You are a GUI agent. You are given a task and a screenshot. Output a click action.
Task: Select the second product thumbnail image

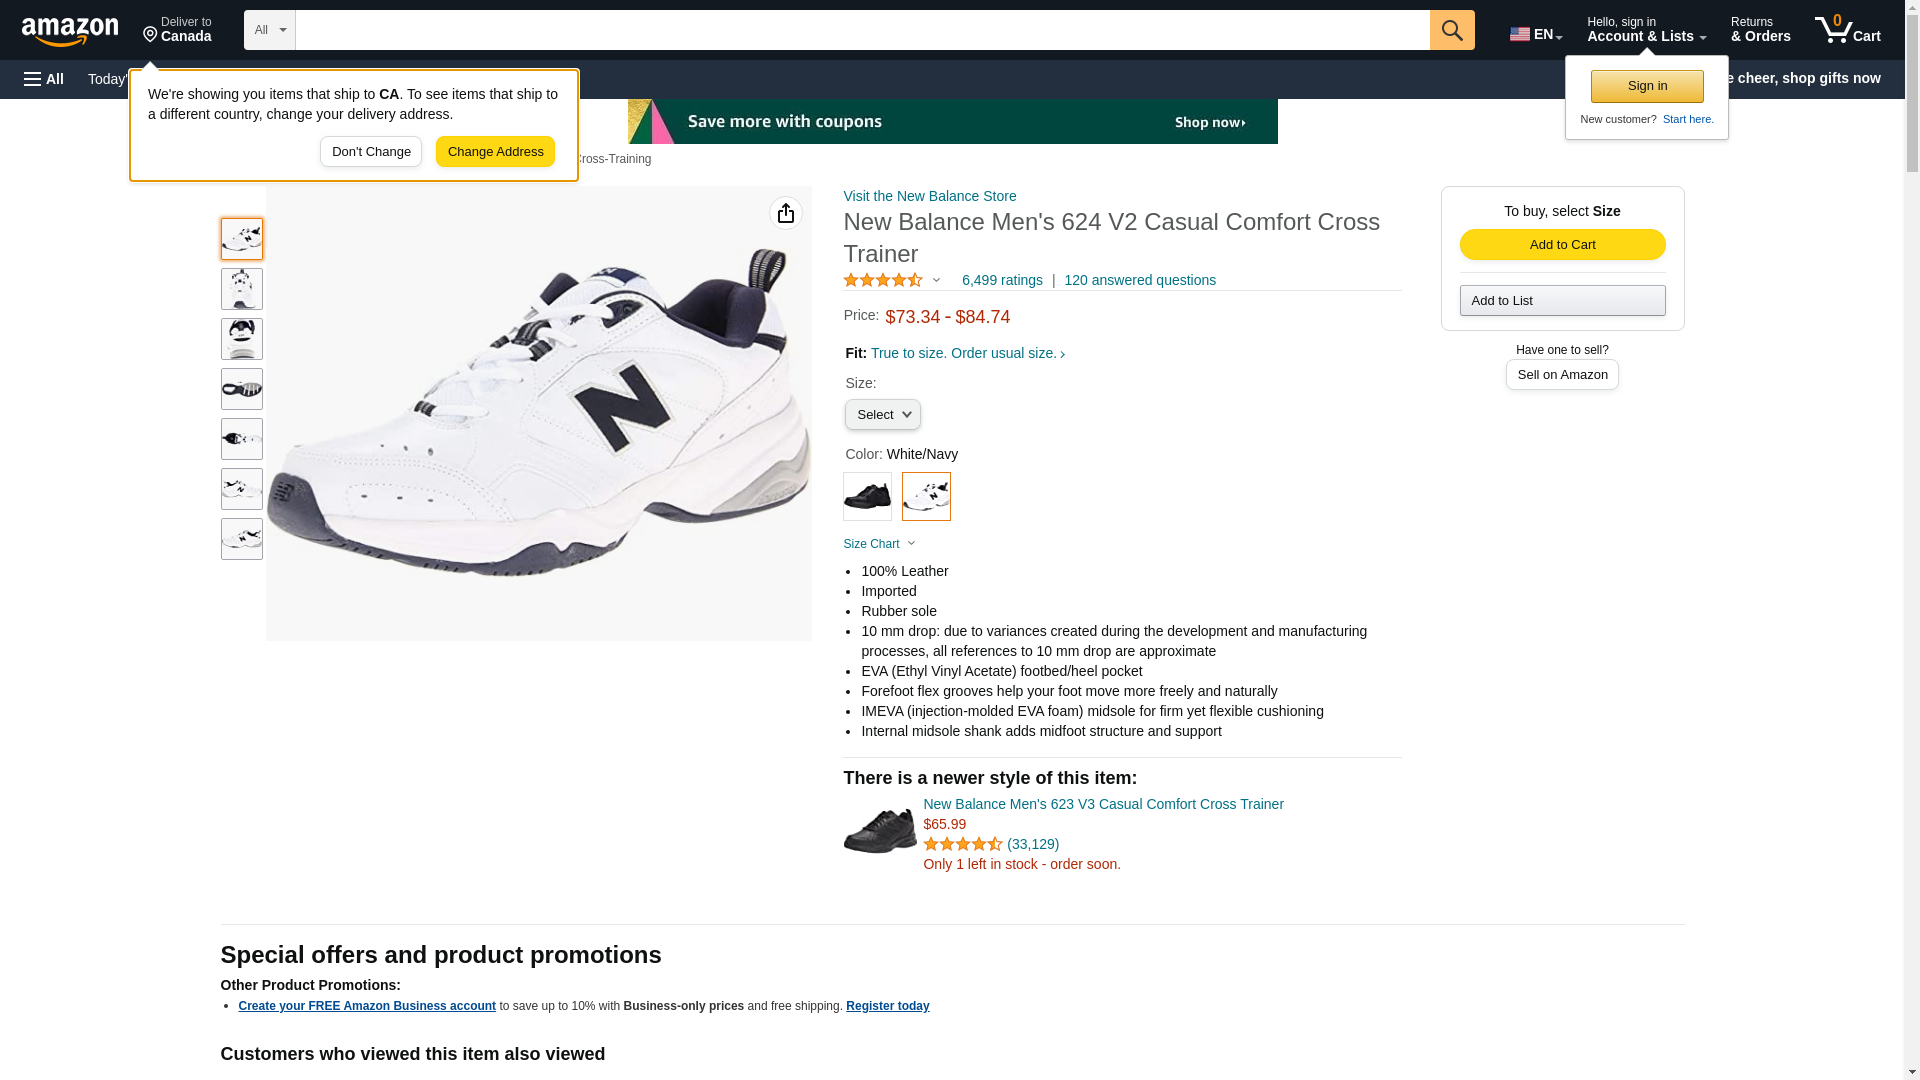[x=242, y=289]
